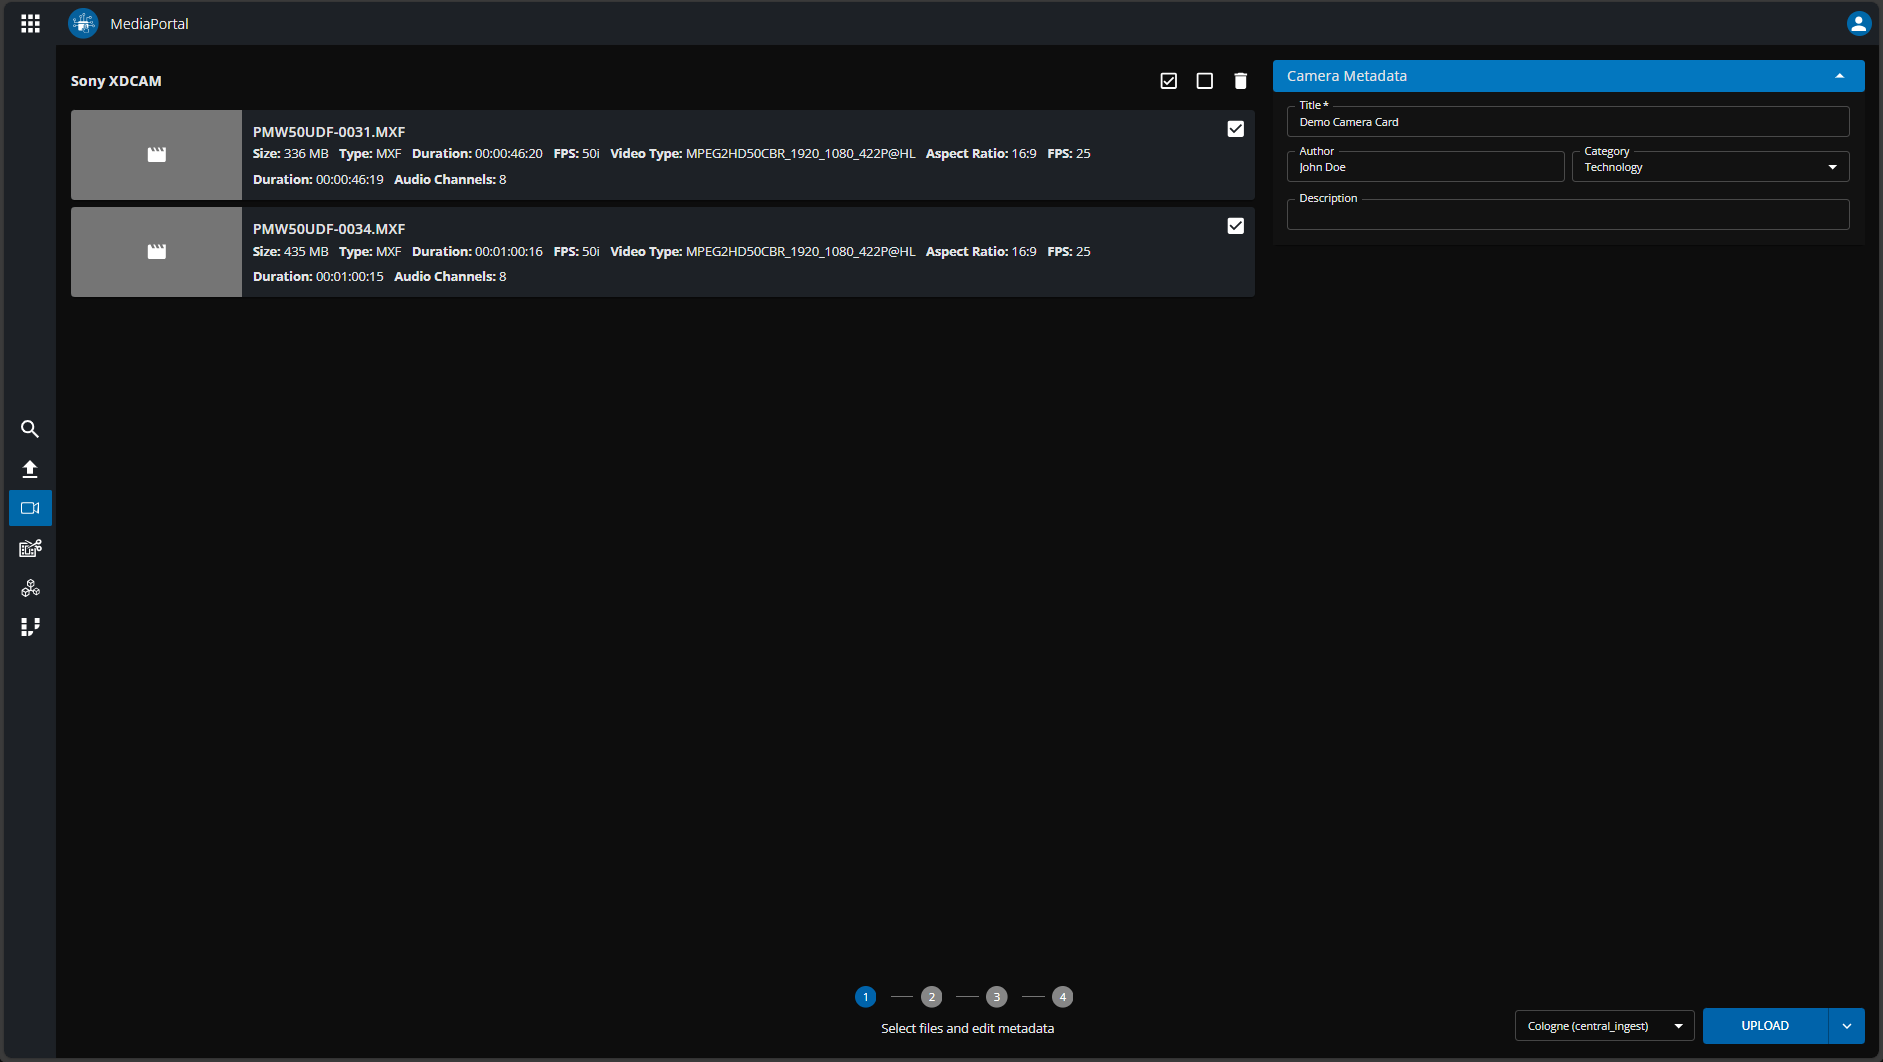
Task: Select the camera ingest sidebar icon
Action: pyautogui.click(x=30, y=508)
